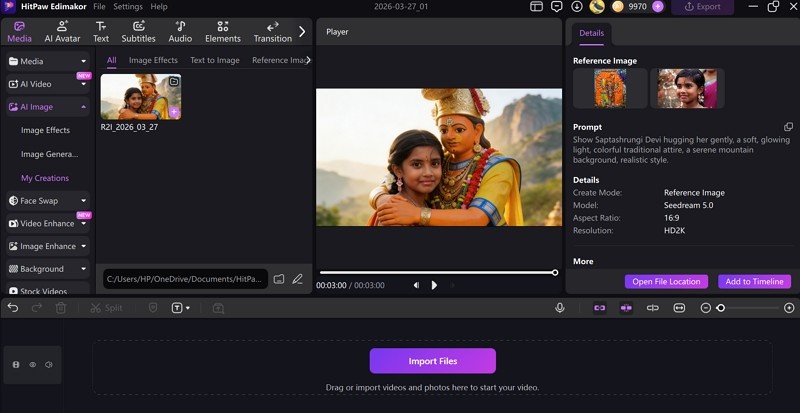The width and height of the screenshot is (800, 413).
Task: Select the Subtitles tool icon
Action: click(138, 26)
